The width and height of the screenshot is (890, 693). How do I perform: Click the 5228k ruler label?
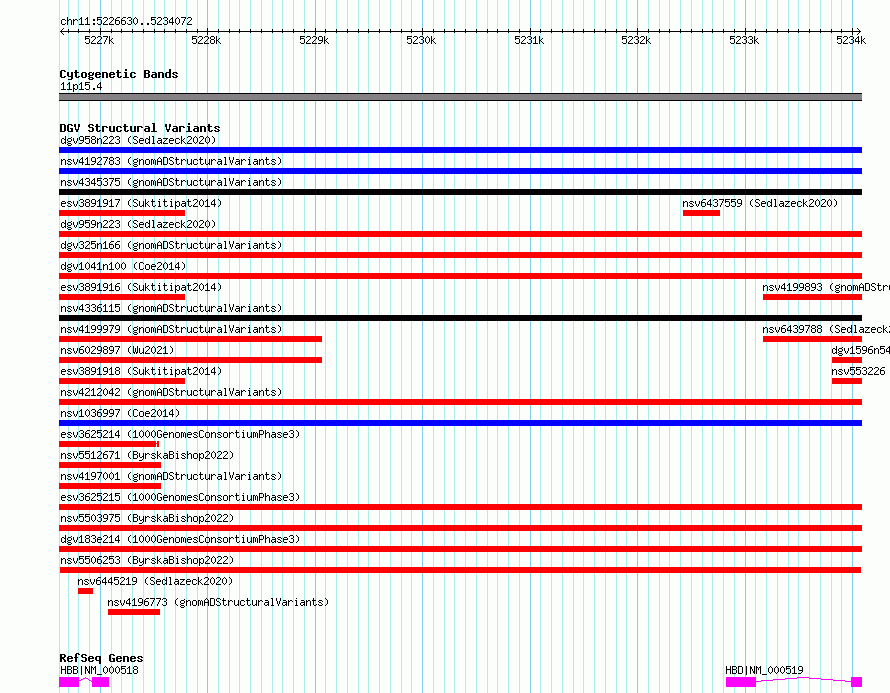207,40
